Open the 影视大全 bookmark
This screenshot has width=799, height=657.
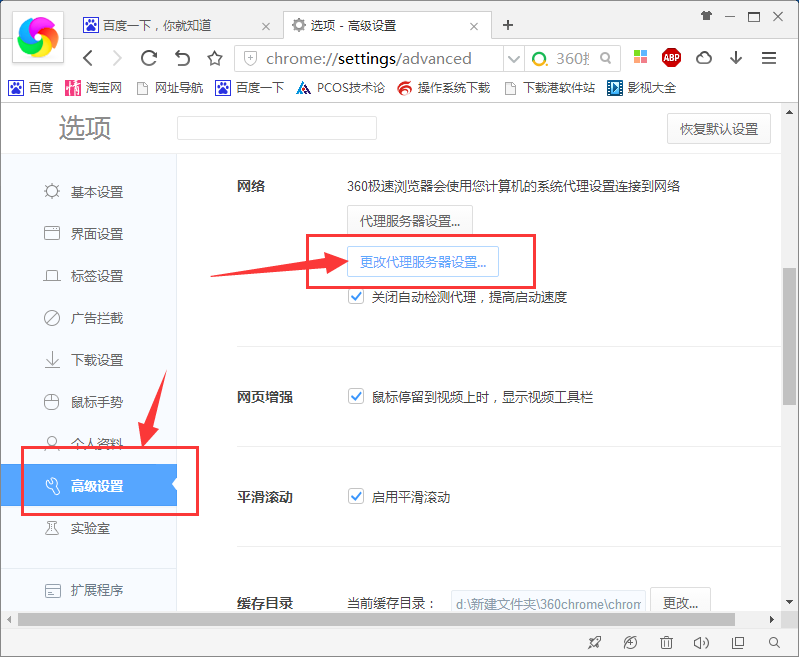click(641, 88)
